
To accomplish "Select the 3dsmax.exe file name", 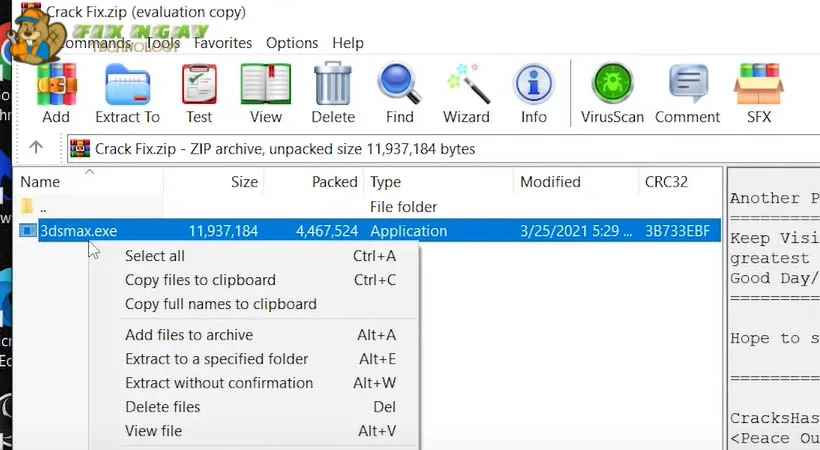I will click(x=79, y=231).
